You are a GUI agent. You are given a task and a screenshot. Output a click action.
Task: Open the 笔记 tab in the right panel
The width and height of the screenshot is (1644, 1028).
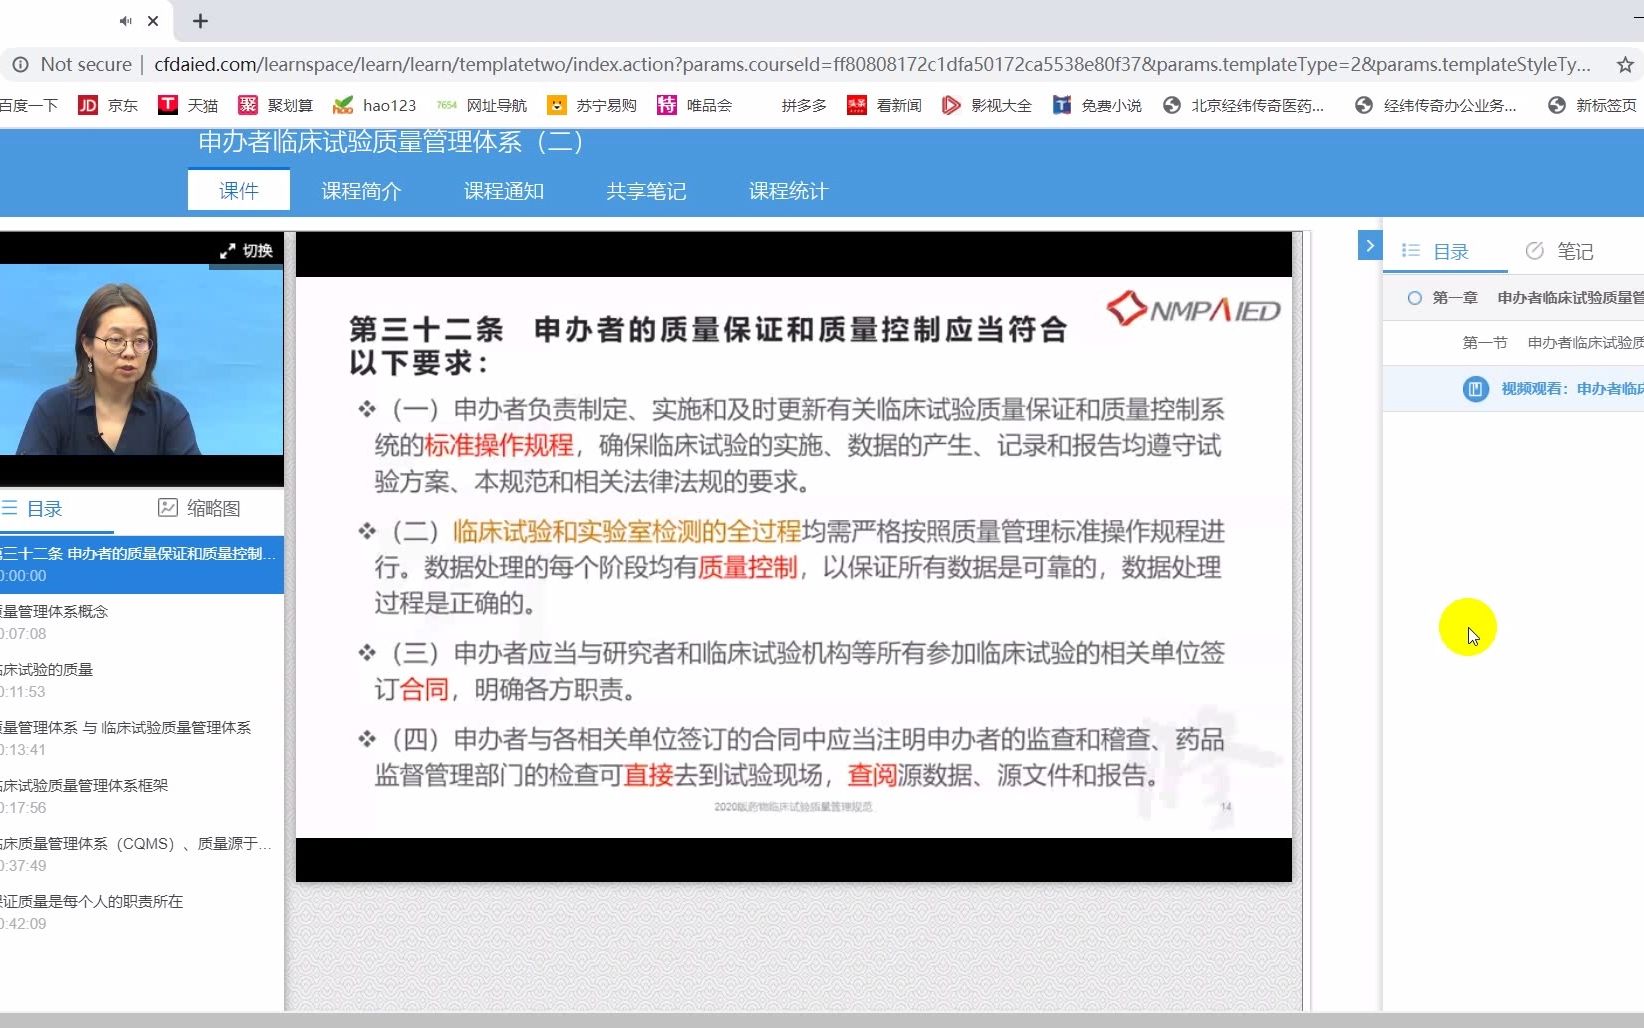point(1574,251)
